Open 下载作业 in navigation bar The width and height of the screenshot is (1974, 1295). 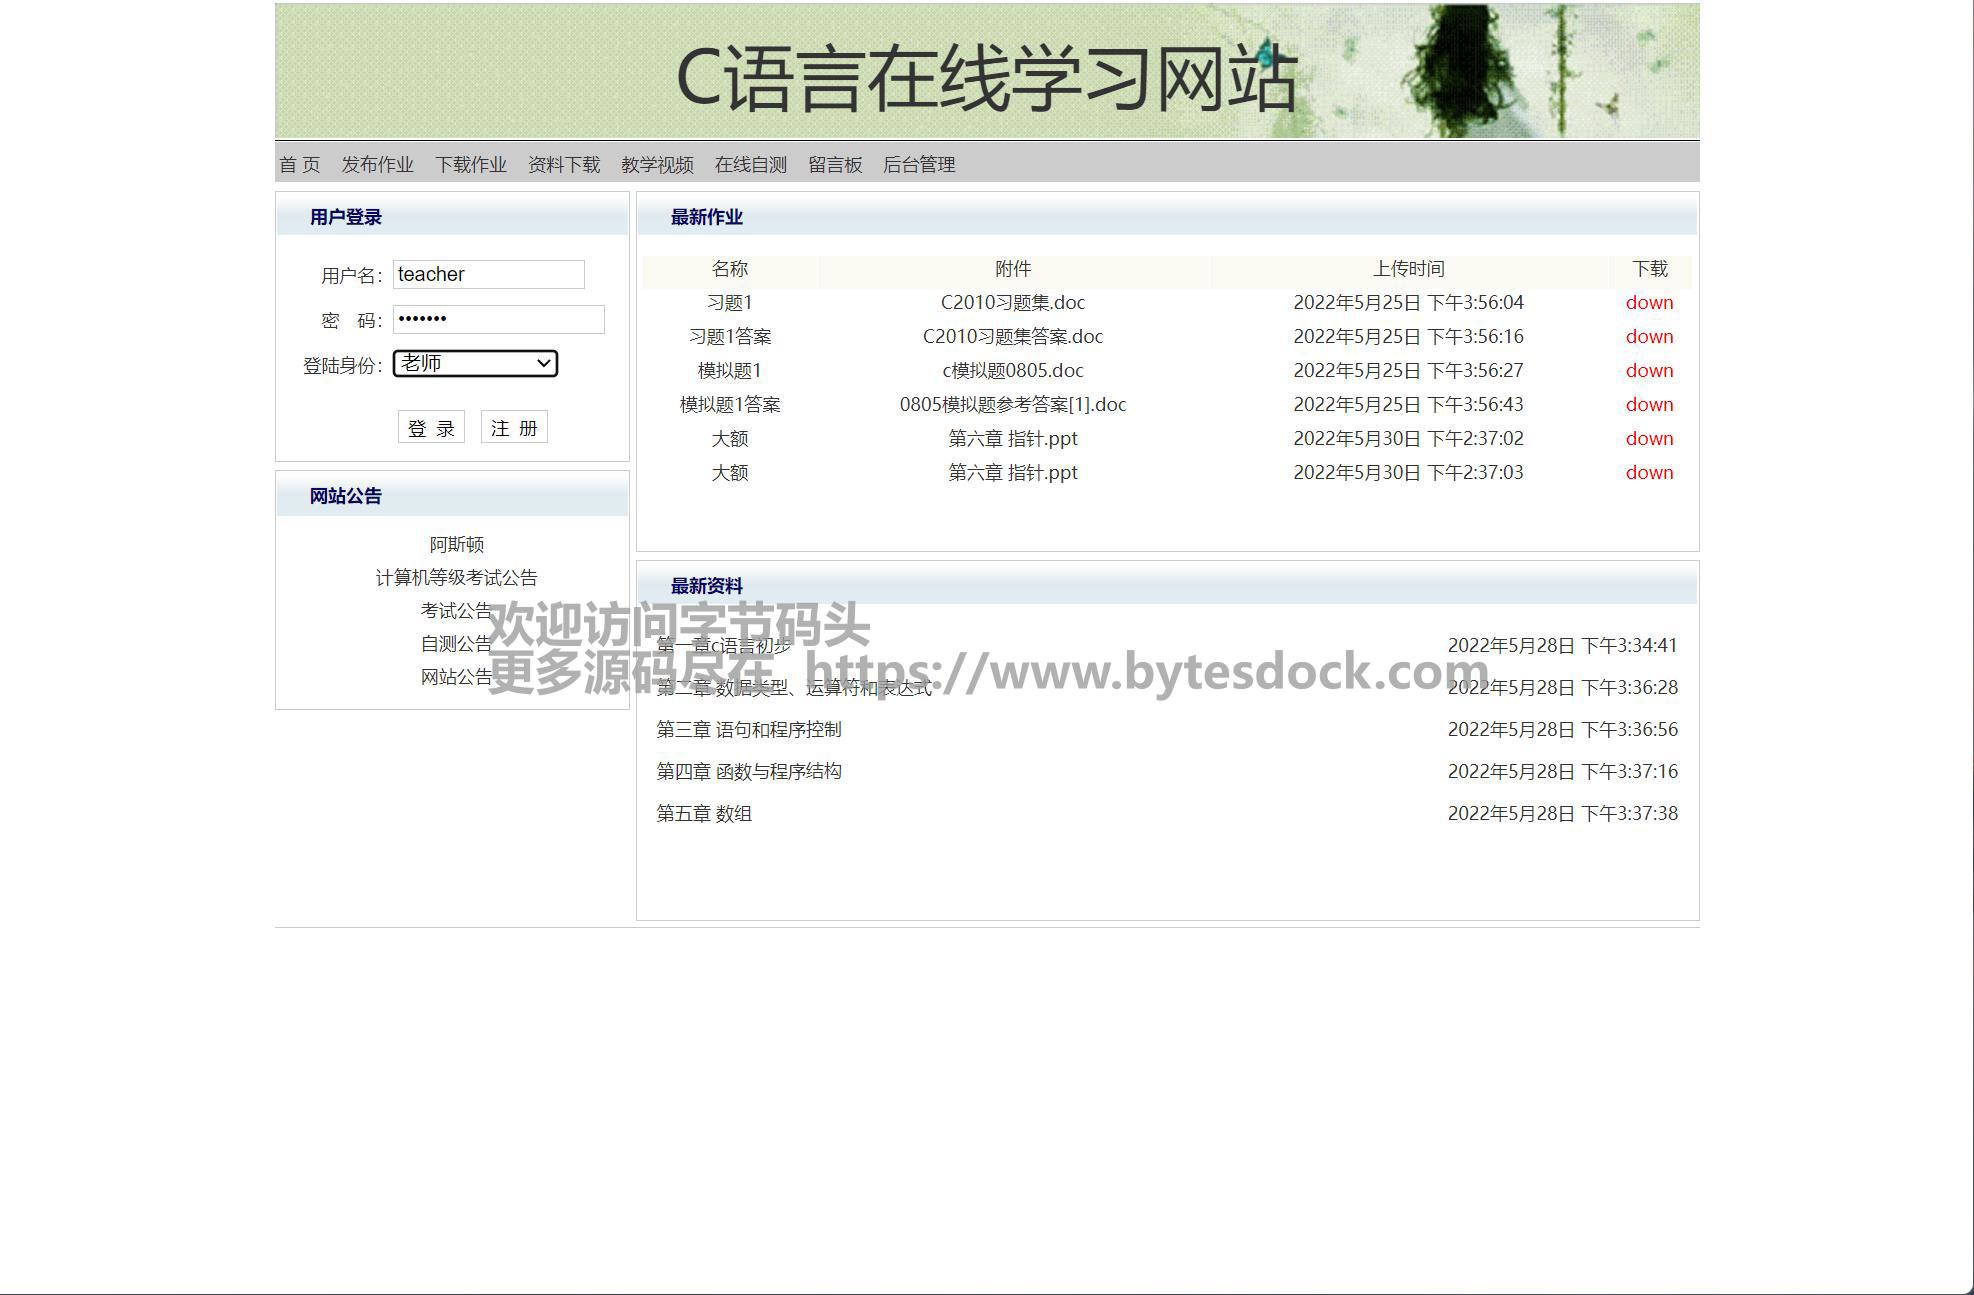point(470,165)
